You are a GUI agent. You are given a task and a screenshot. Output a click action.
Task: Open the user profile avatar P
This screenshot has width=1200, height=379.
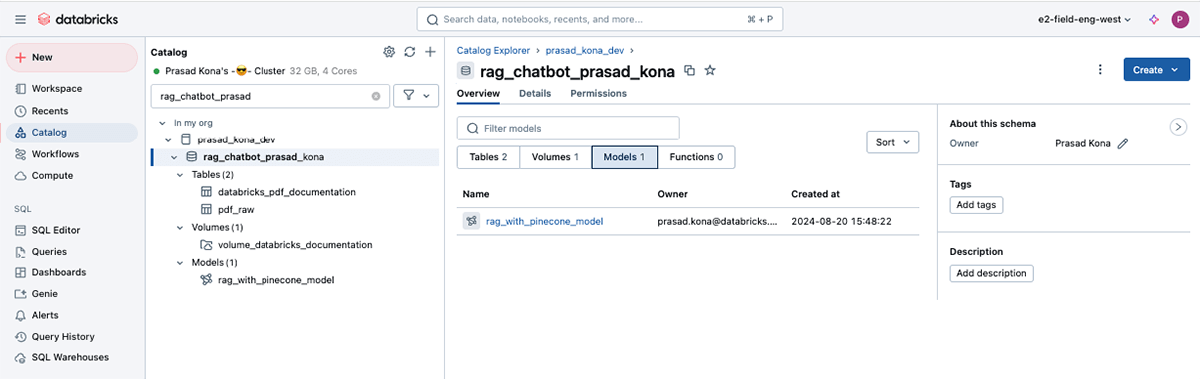click(x=1180, y=19)
